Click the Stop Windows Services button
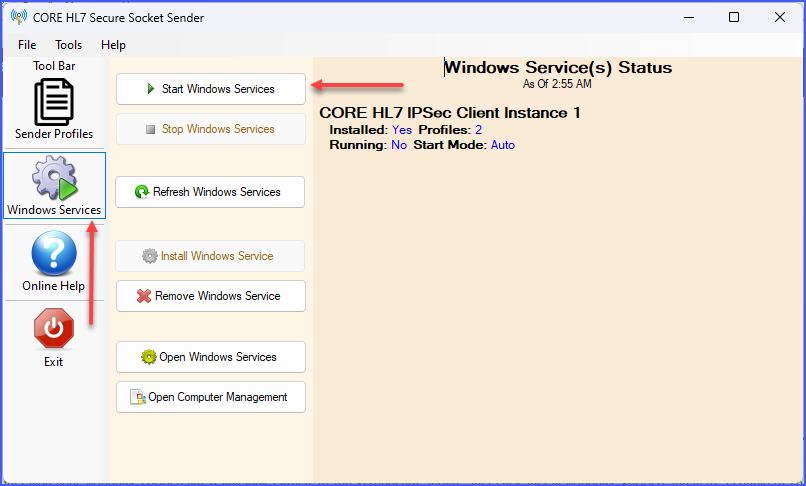 [211, 129]
